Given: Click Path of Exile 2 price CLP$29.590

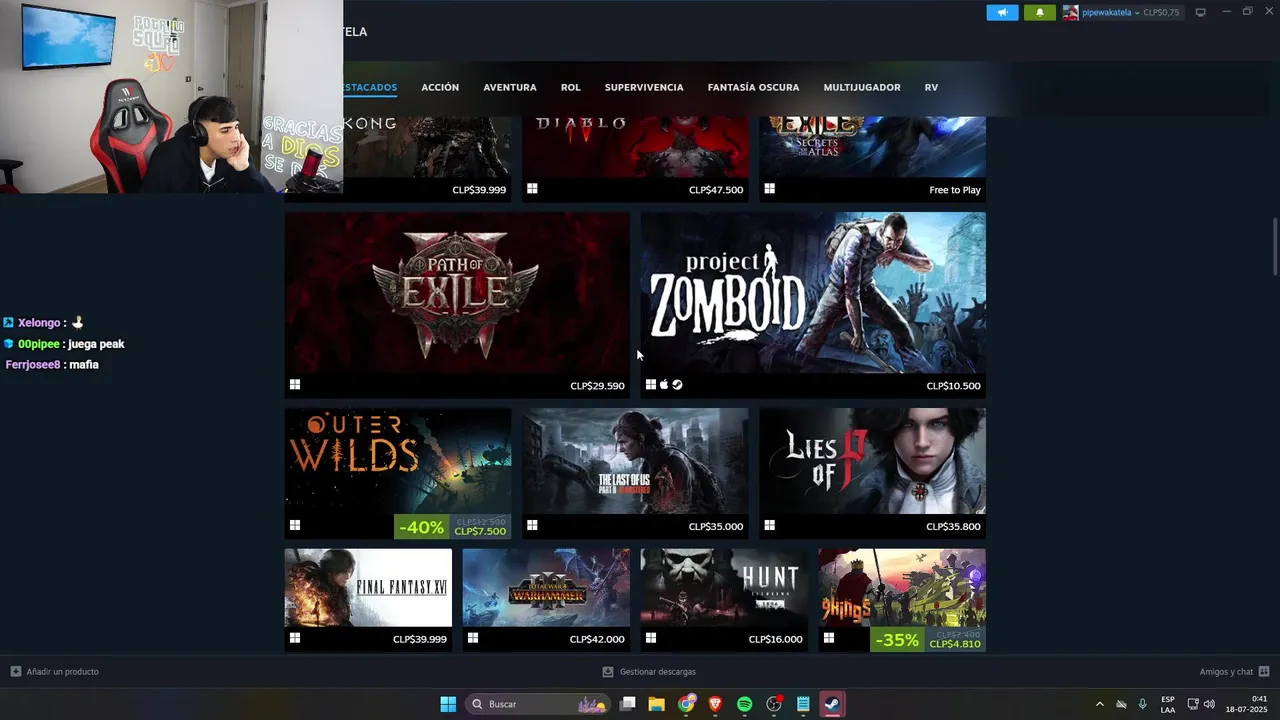Looking at the screenshot, I should coord(597,386).
